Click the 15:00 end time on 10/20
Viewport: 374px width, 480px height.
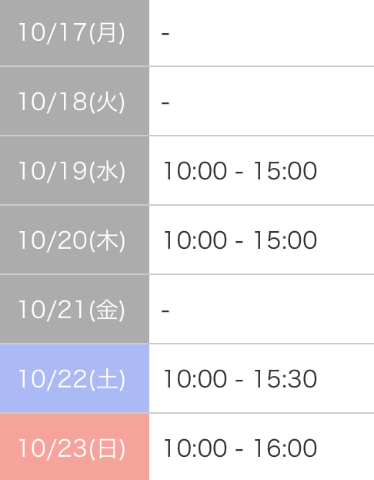tap(285, 240)
